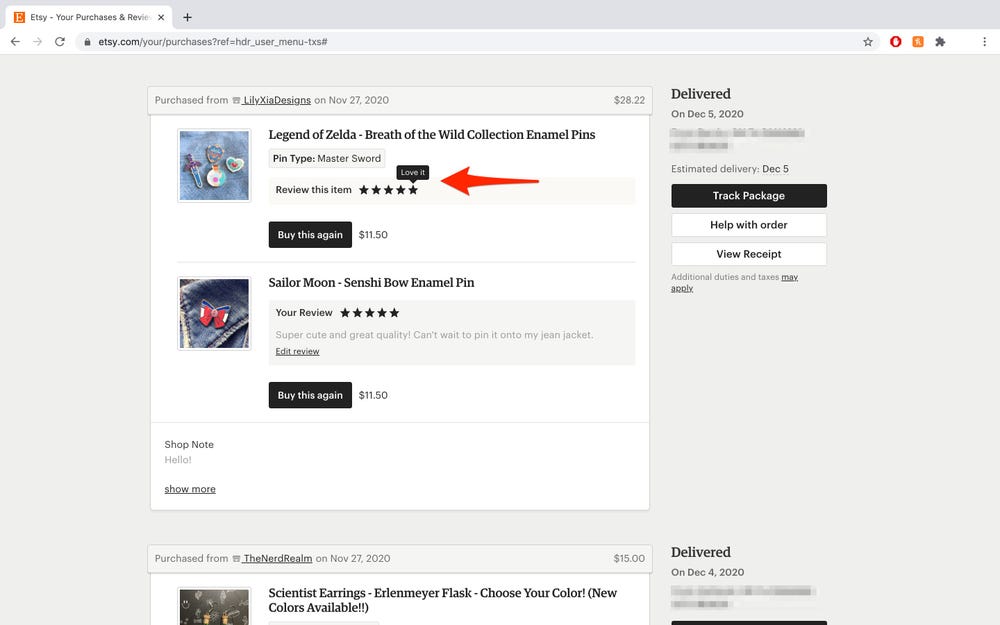The height and width of the screenshot is (625, 1000).
Task: Open the Chrome three-dot menu
Action: tap(985, 41)
